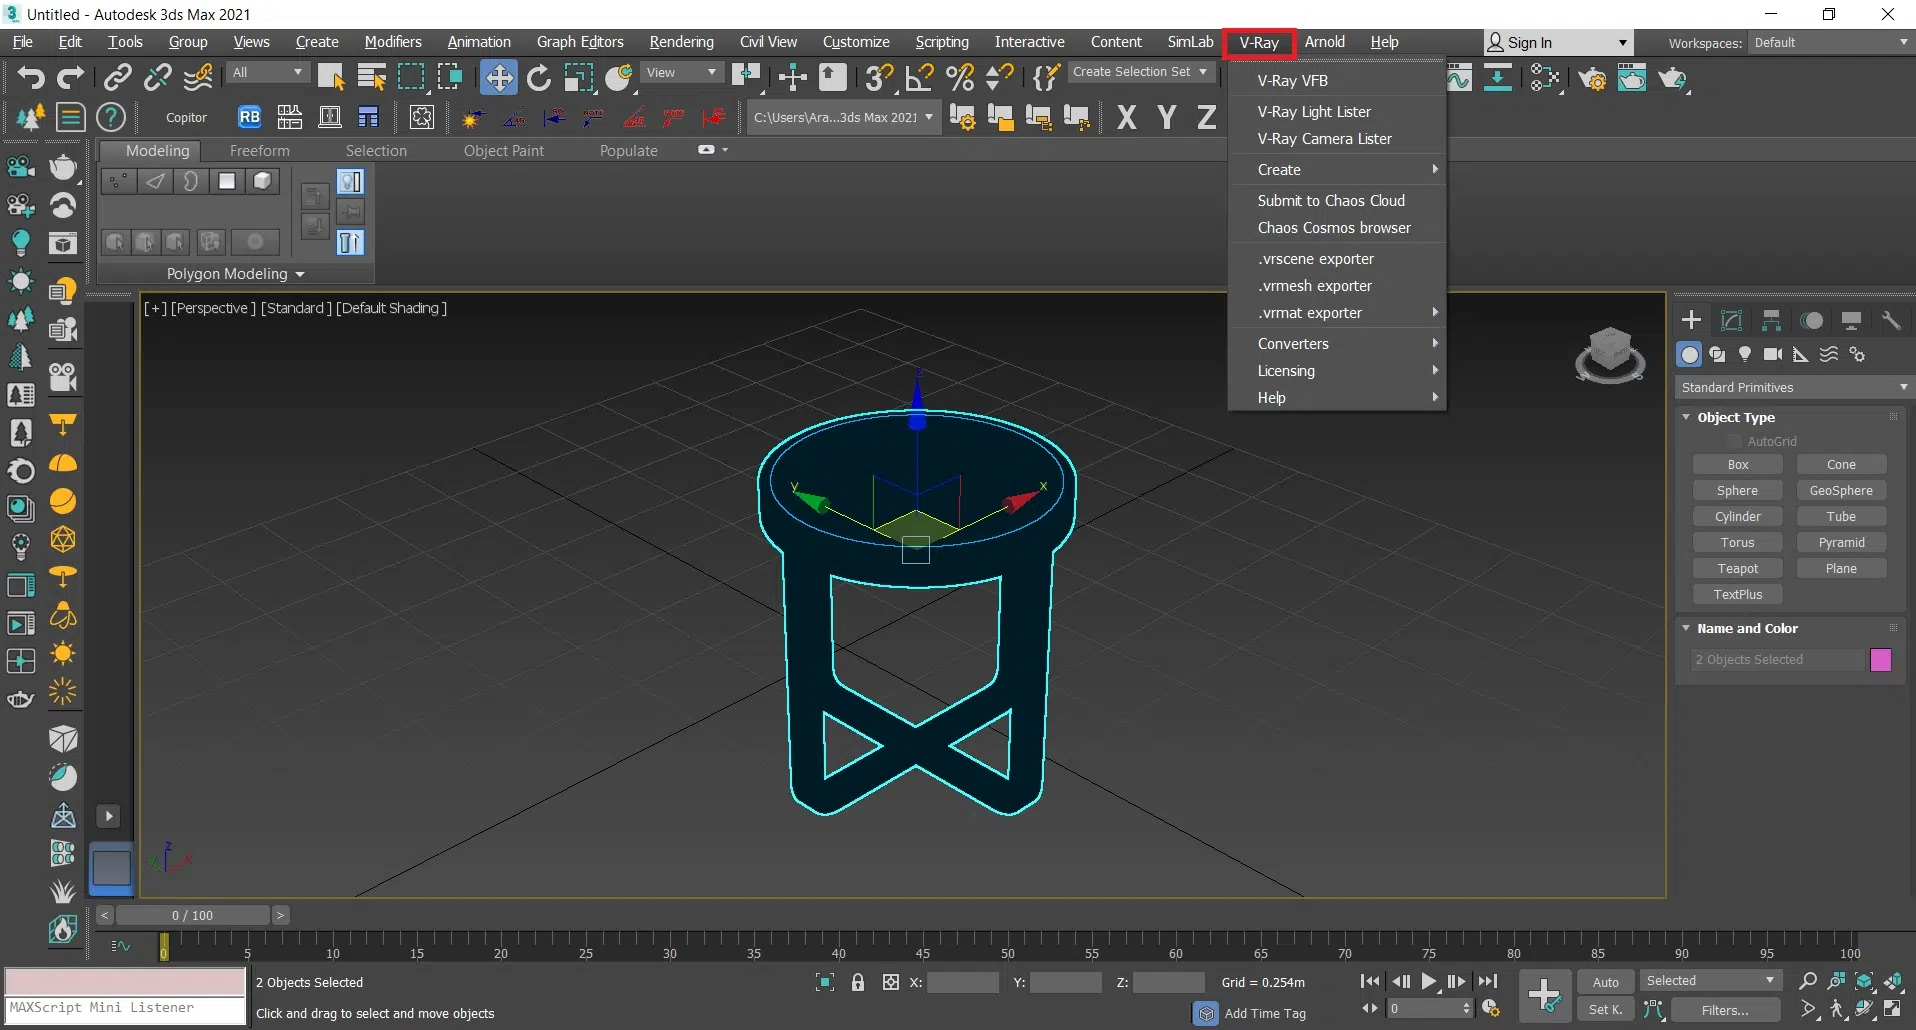Image resolution: width=1916 pixels, height=1030 pixels.
Task: Click the Undo arrow icon
Action: [x=30, y=77]
